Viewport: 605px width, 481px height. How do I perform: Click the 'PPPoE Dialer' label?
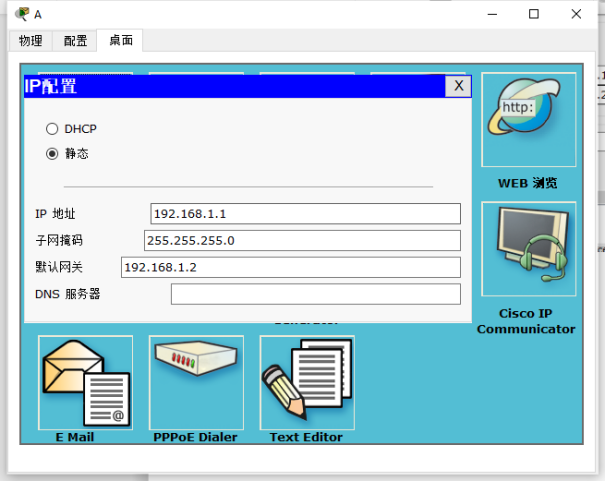pyautogui.click(x=195, y=437)
